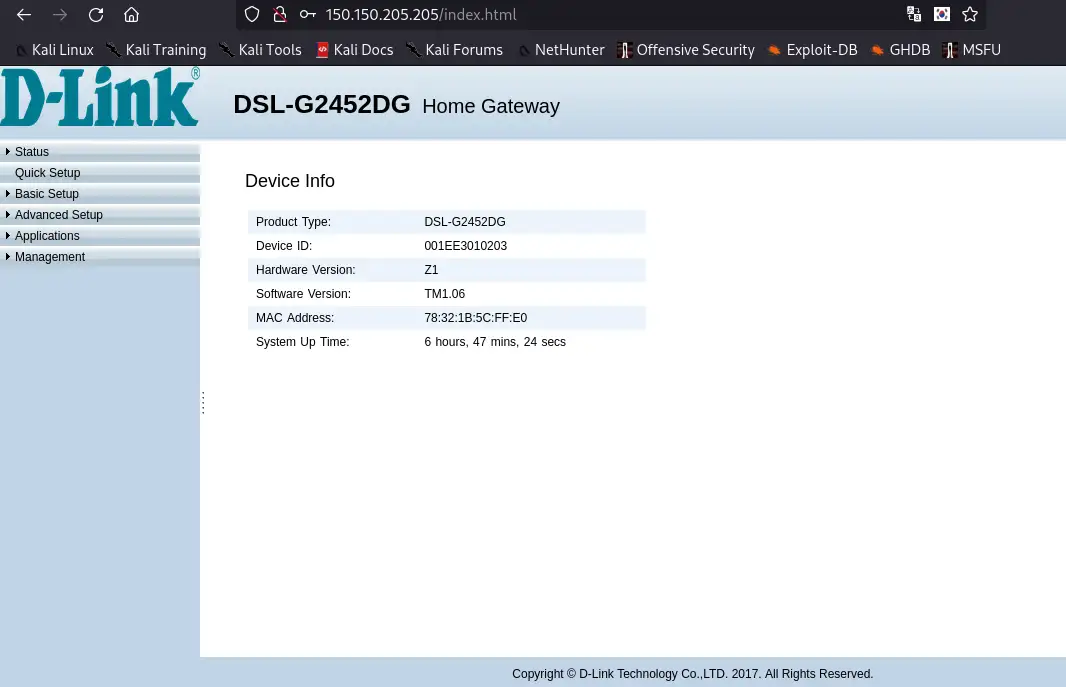Expand the Management section
The height and width of the screenshot is (687, 1066).
point(50,257)
